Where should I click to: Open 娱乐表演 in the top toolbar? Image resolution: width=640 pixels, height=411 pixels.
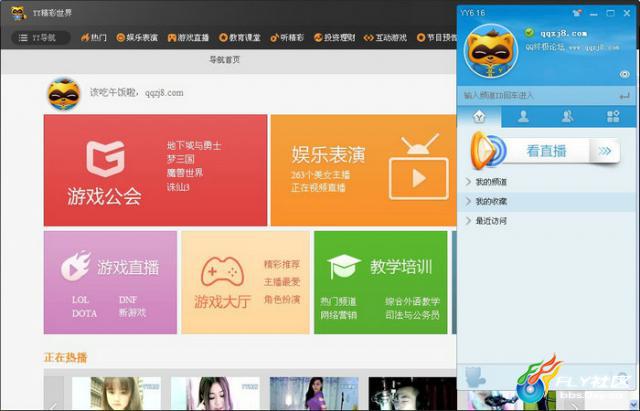click(137, 38)
